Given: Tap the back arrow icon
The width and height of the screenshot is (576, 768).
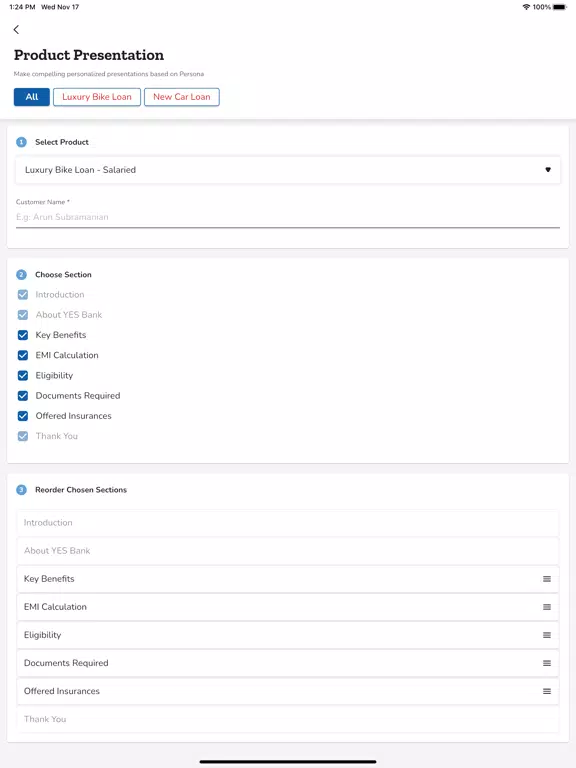Looking at the screenshot, I should tap(16, 30).
